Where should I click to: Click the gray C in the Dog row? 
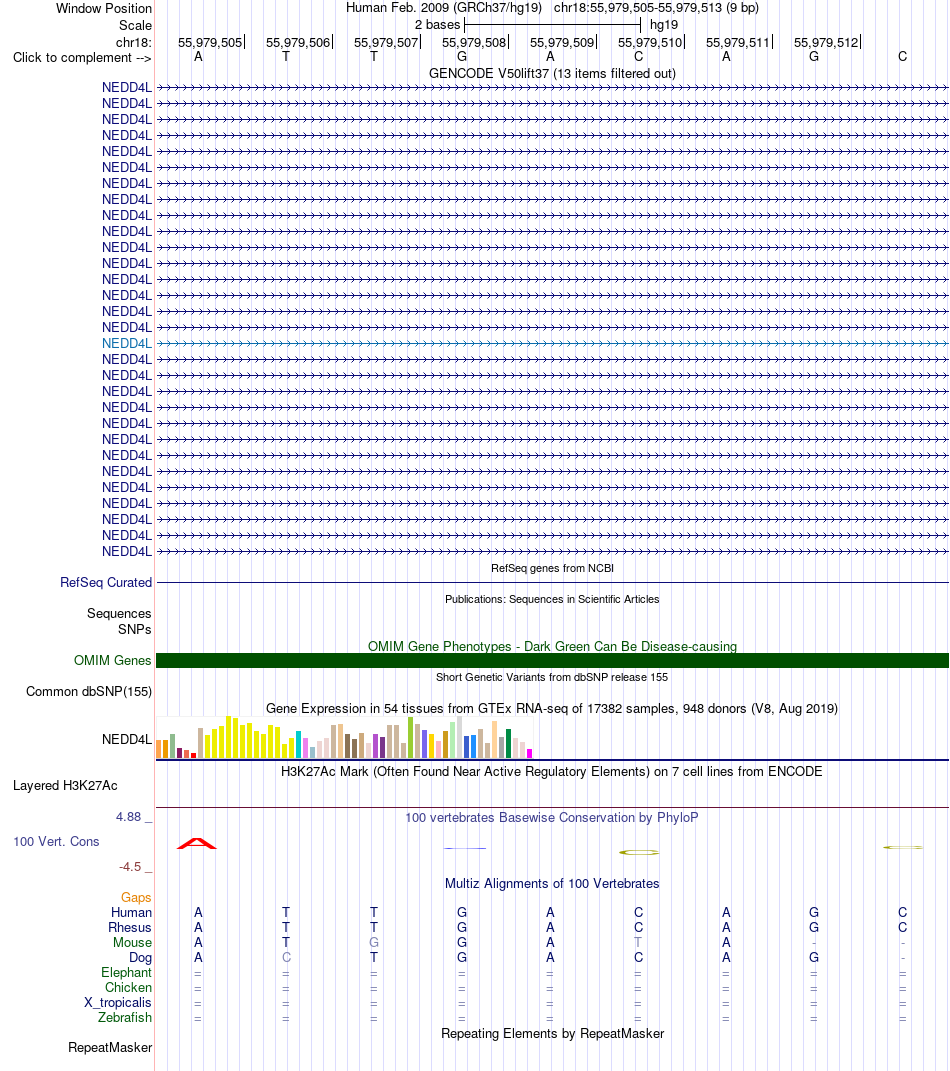tap(286, 958)
